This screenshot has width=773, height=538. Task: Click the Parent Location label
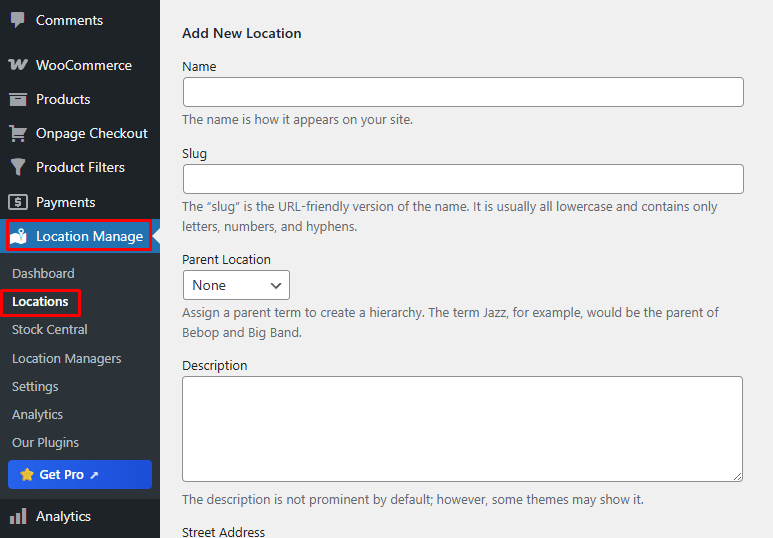point(226,259)
